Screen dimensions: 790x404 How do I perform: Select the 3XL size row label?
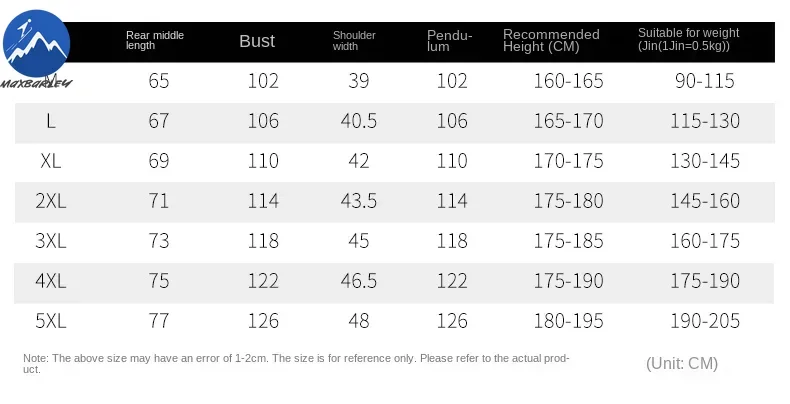pyautogui.click(x=51, y=241)
